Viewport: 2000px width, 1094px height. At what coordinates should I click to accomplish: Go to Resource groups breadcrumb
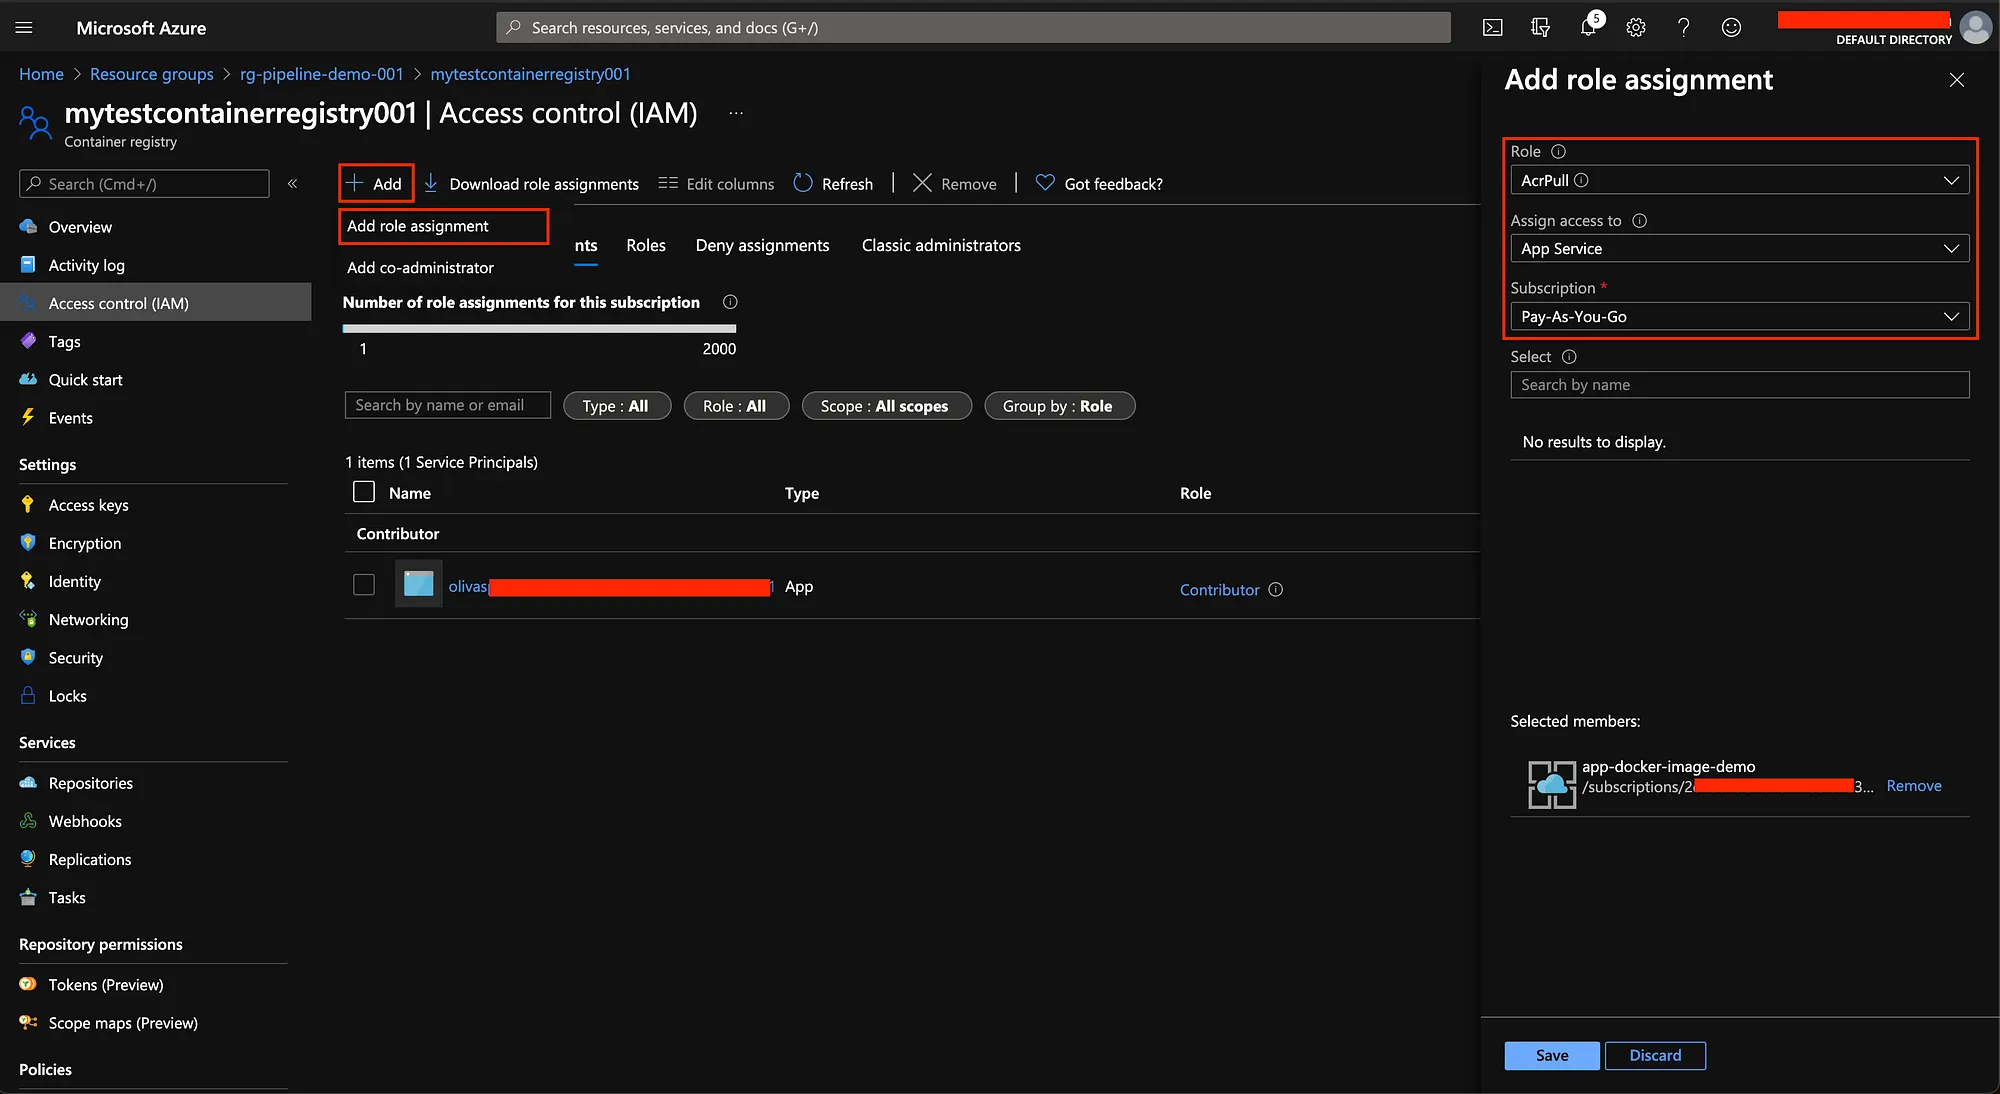tap(152, 74)
